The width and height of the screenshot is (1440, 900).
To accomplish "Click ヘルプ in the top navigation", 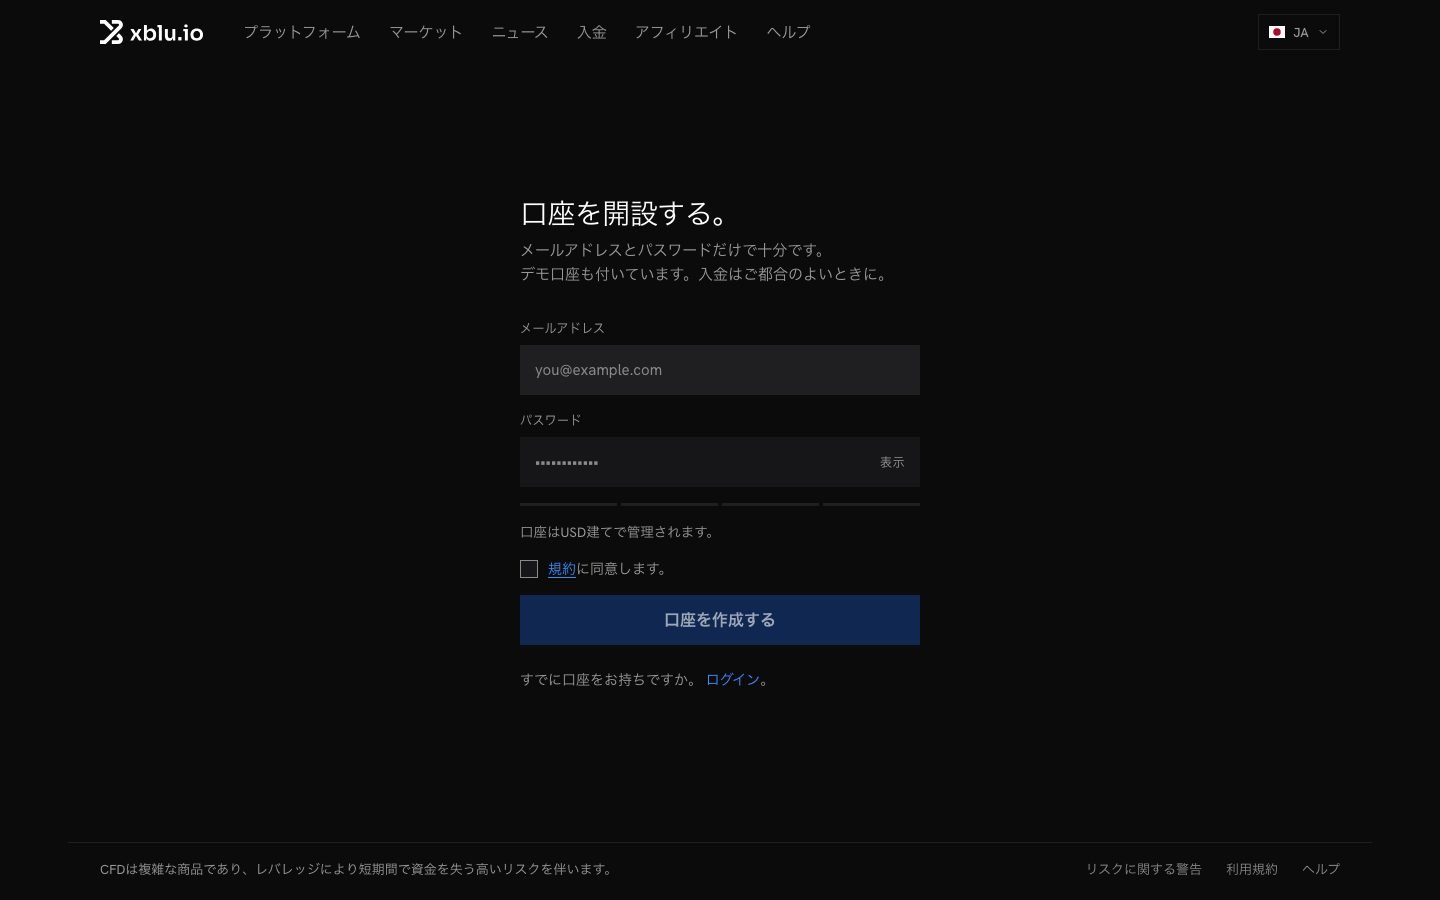I will (788, 32).
